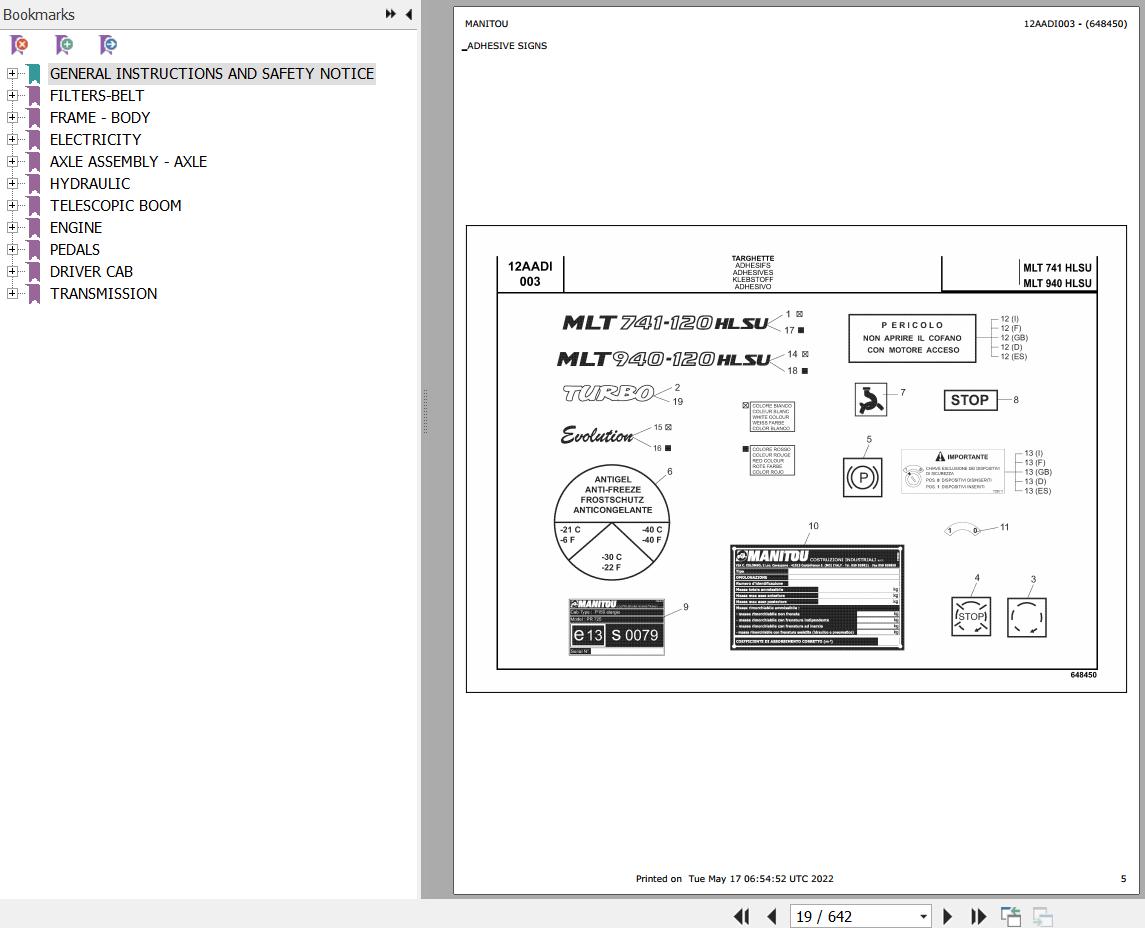
Task: Expand the PEDALS bookmark node
Action: 12,250
